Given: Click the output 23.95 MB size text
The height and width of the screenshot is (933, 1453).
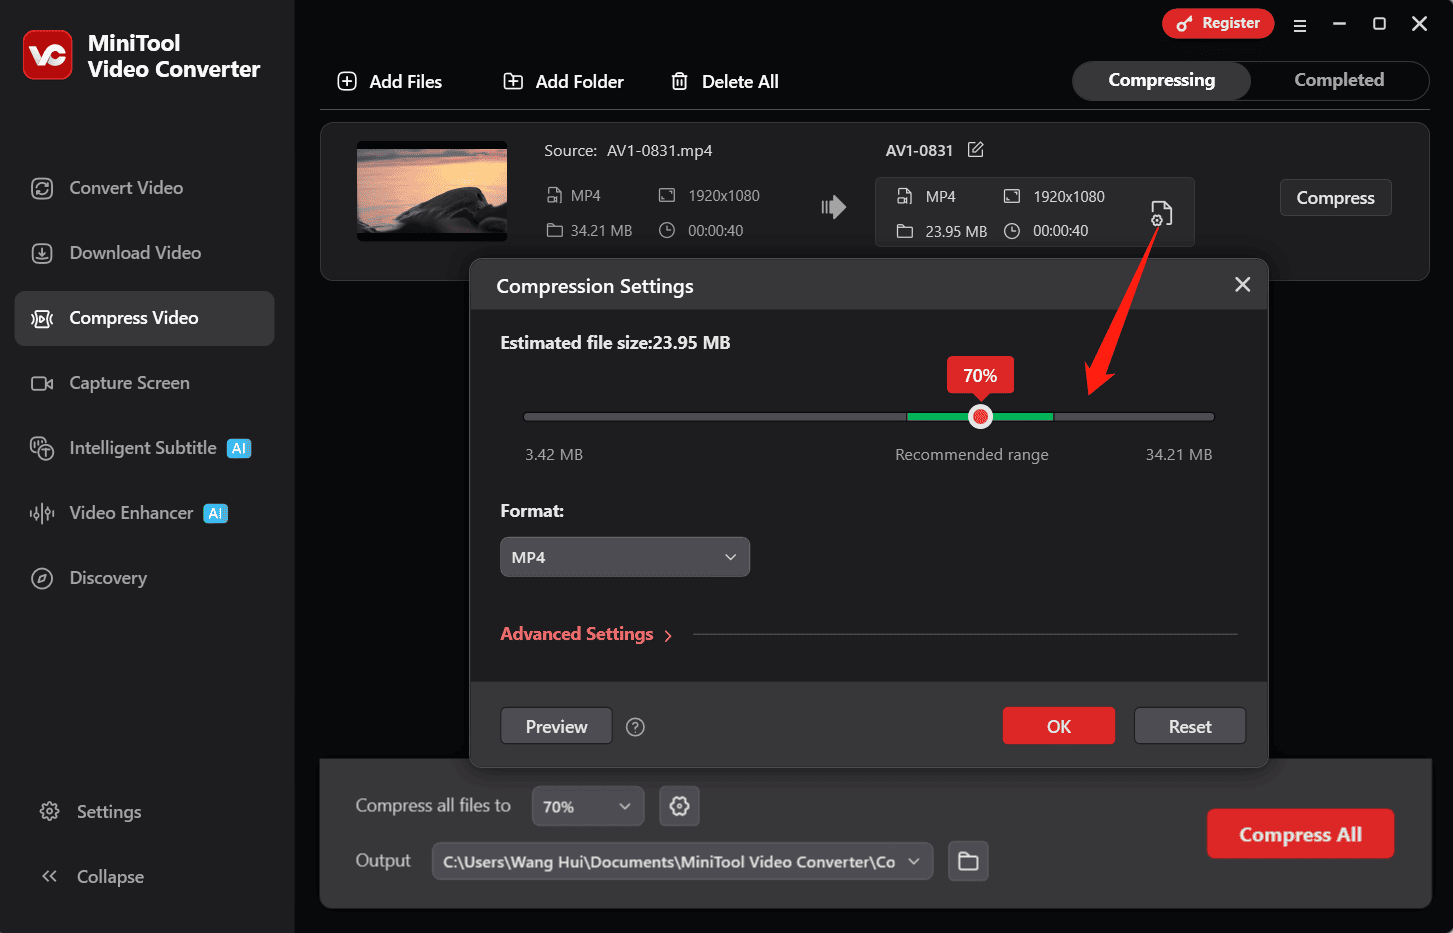Looking at the screenshot, I should coord(956,231).
